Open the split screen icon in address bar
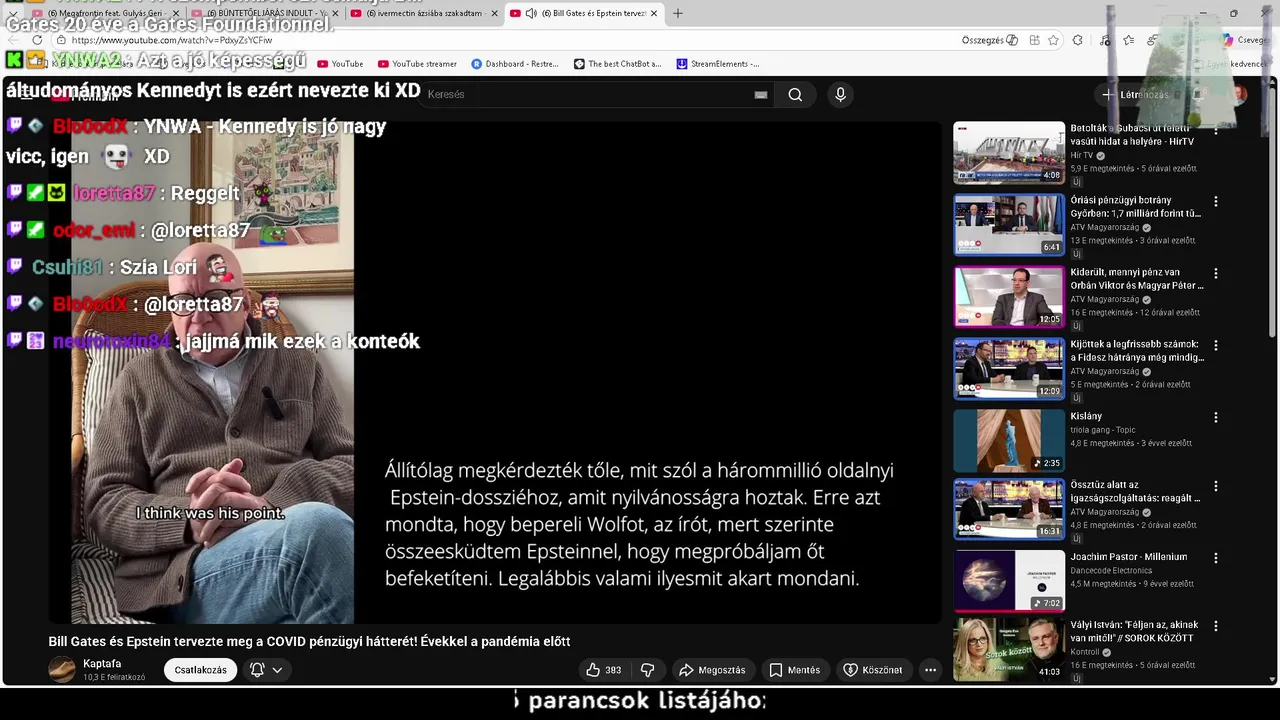The height and width of the screenshot is (720, 1280). (1034, 40)
